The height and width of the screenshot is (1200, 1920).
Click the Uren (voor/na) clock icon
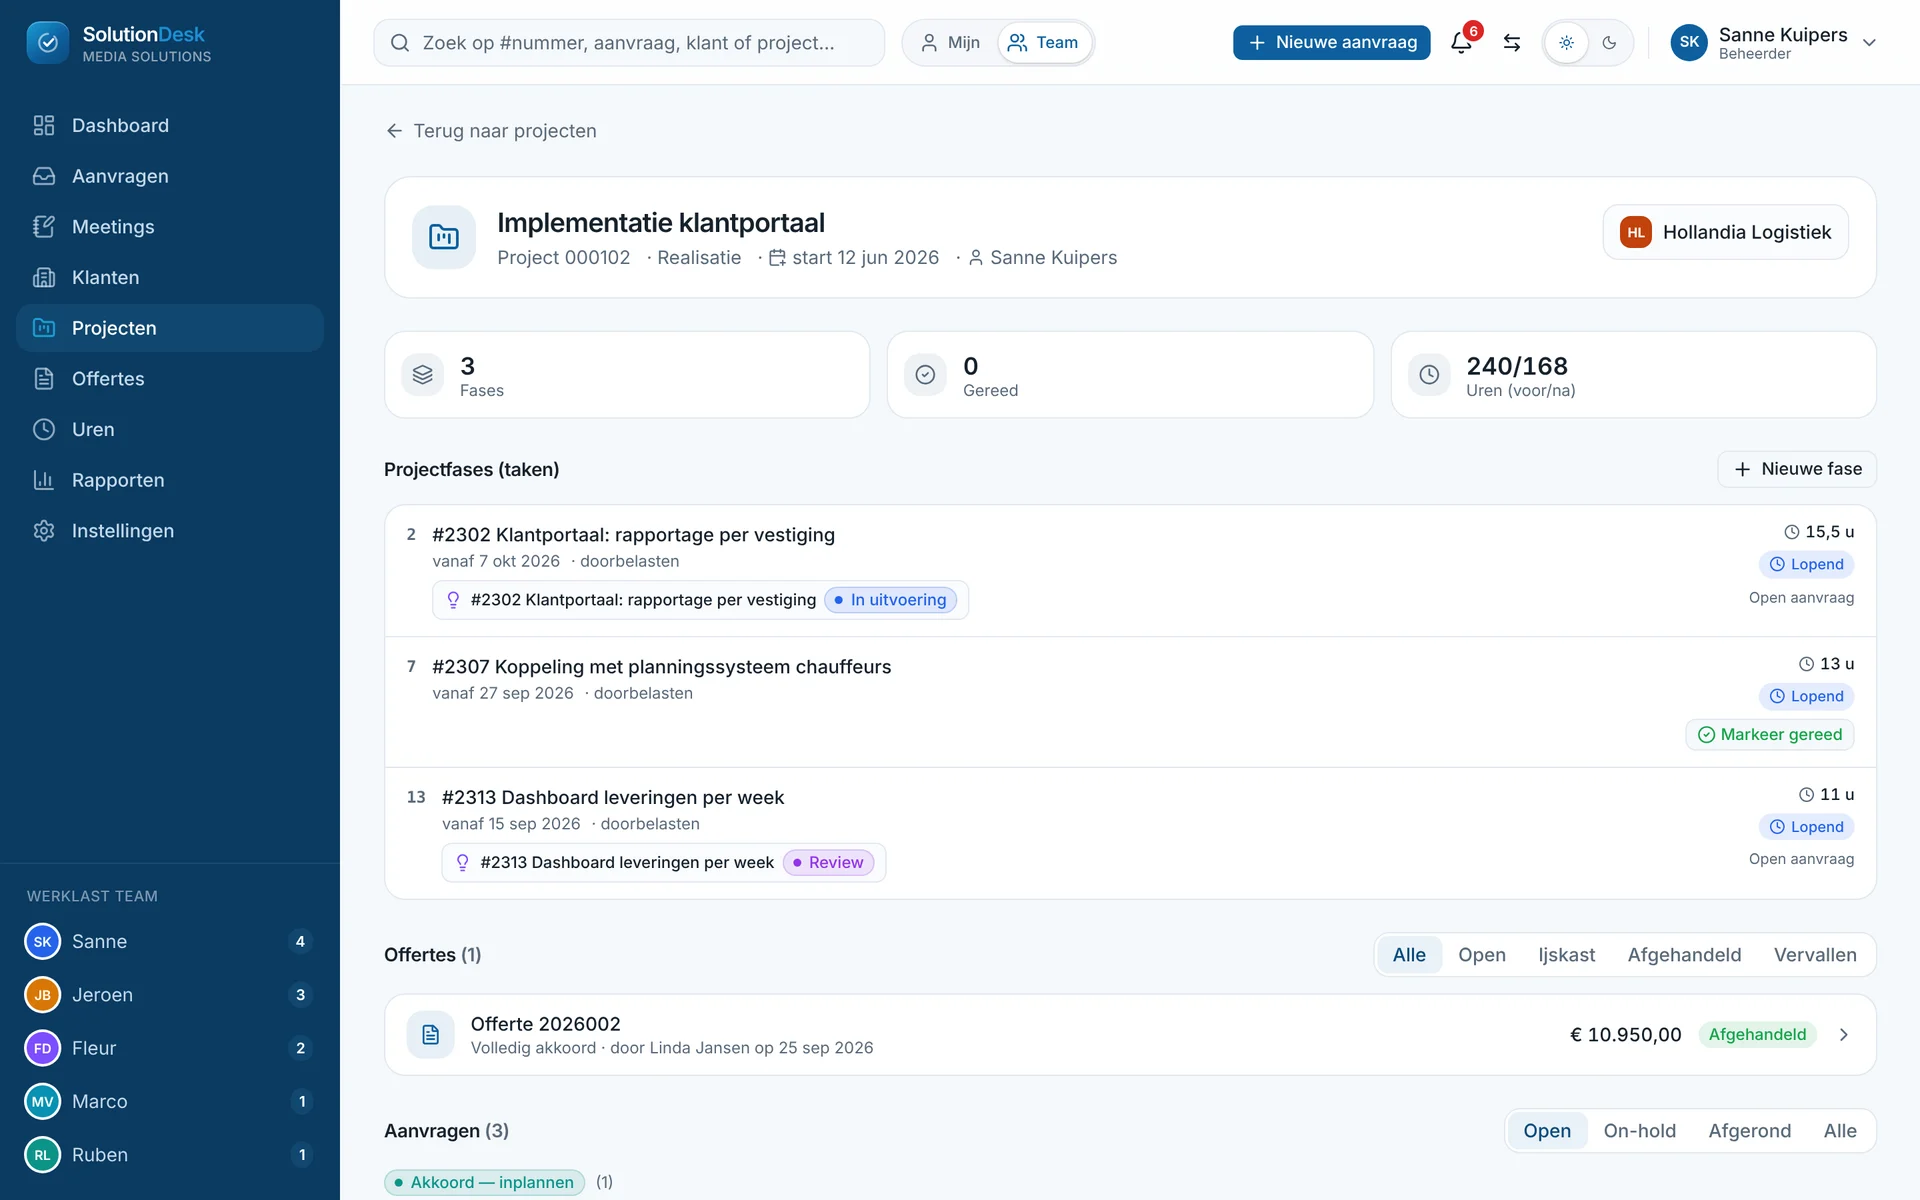1429,375
